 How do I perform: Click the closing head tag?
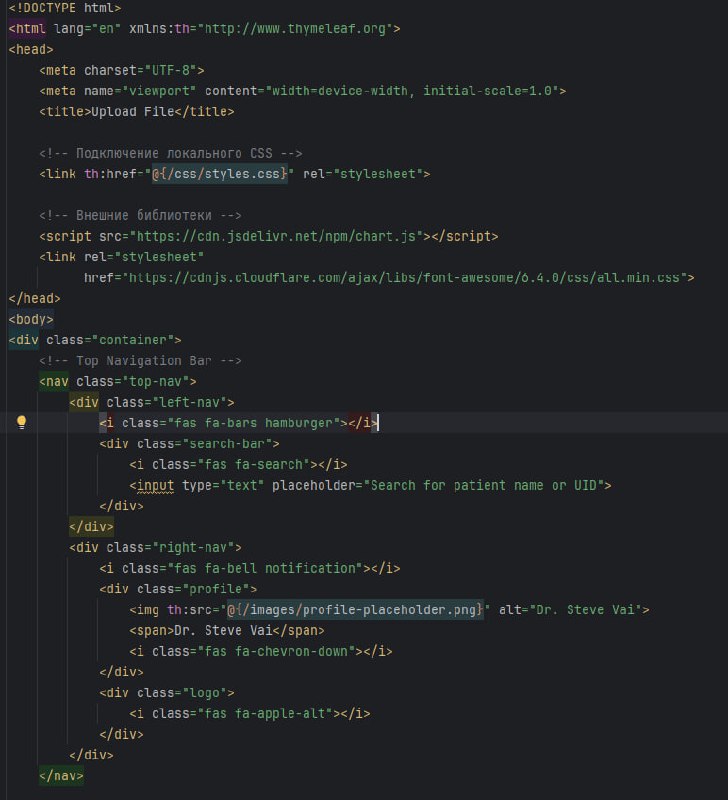point(34,298)
